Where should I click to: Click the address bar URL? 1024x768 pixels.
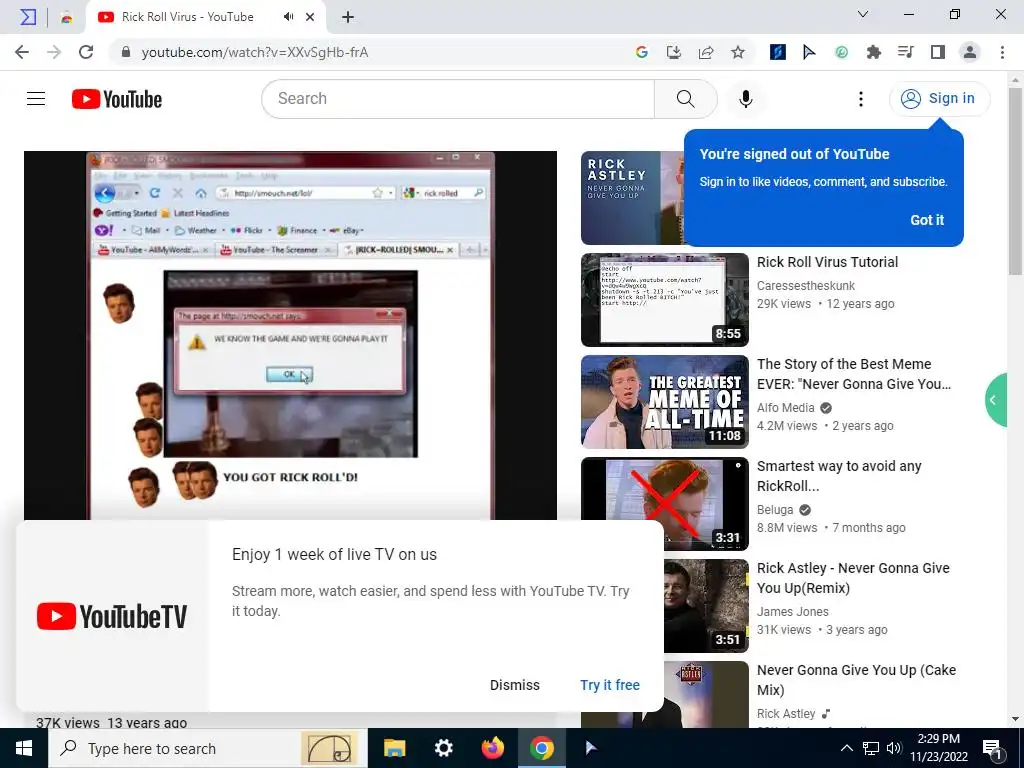point(255,52)
